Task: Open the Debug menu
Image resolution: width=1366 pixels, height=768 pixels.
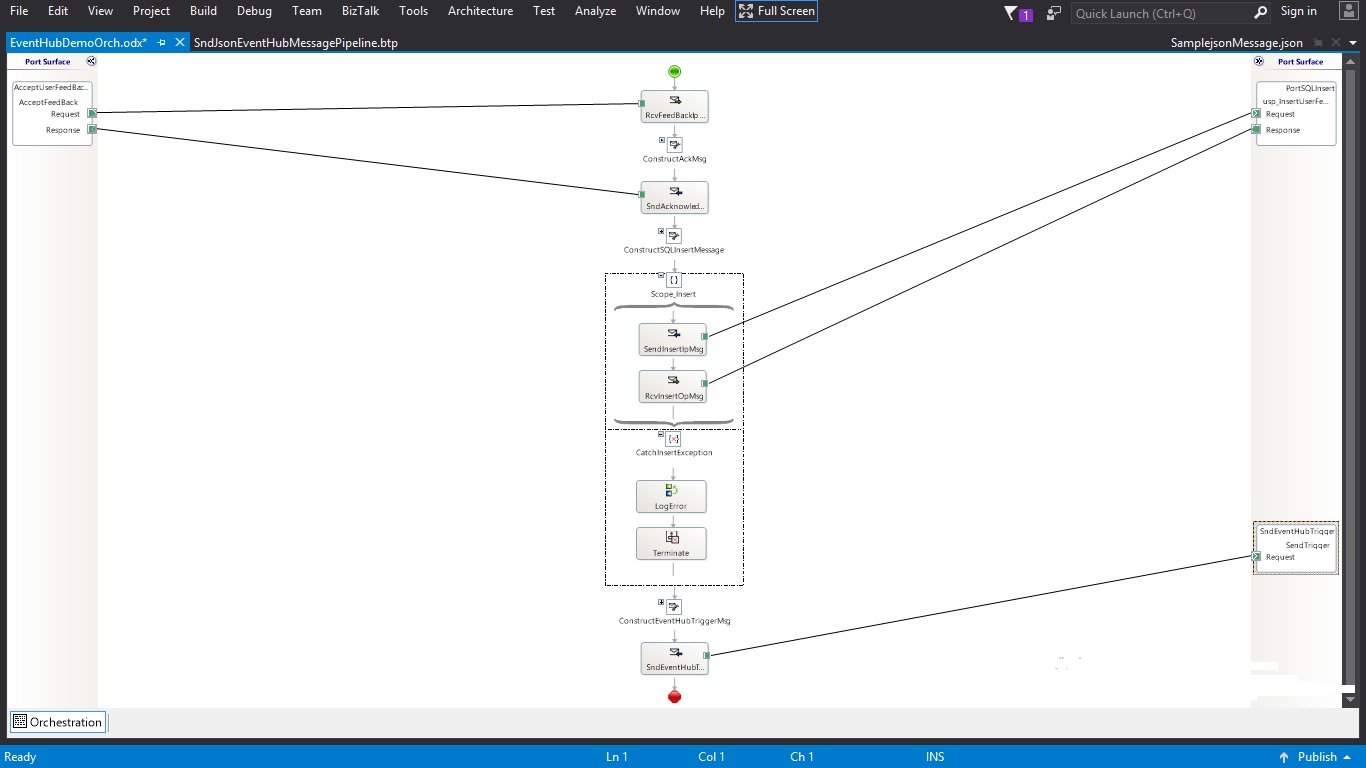Action: point(254,11)
